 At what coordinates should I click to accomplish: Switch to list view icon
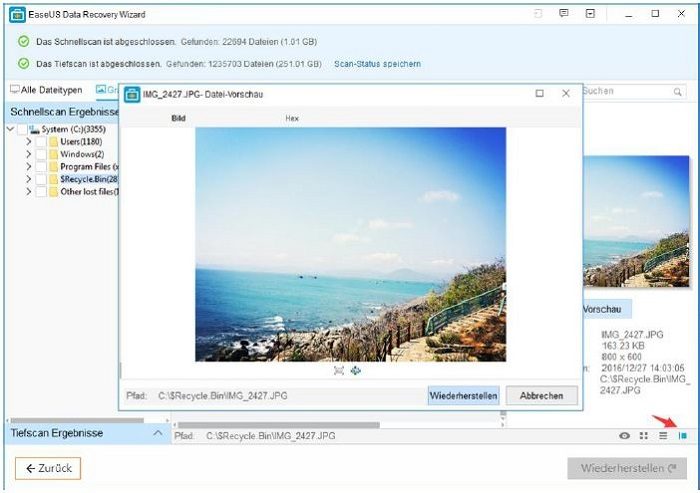(x=662, y=436)
